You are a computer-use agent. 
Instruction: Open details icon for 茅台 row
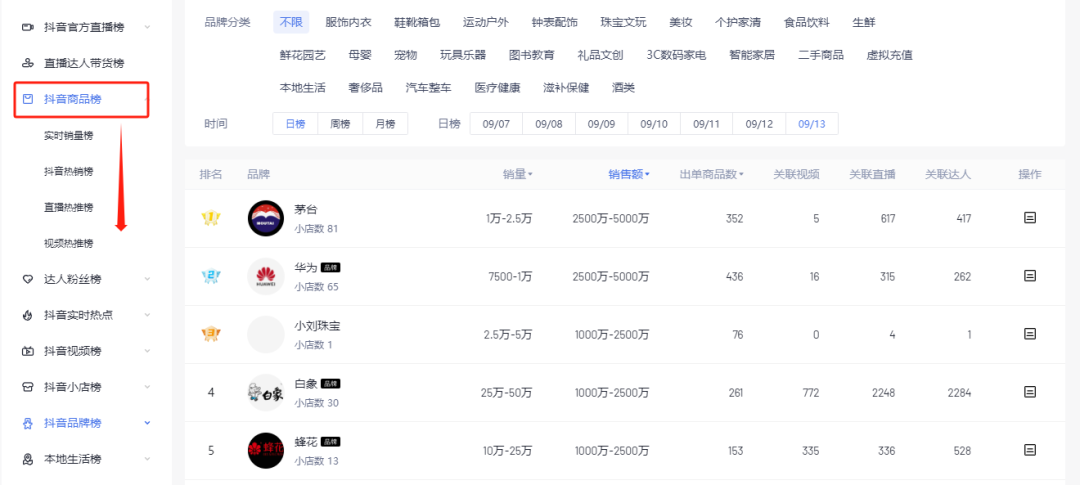click(1030, 218)
